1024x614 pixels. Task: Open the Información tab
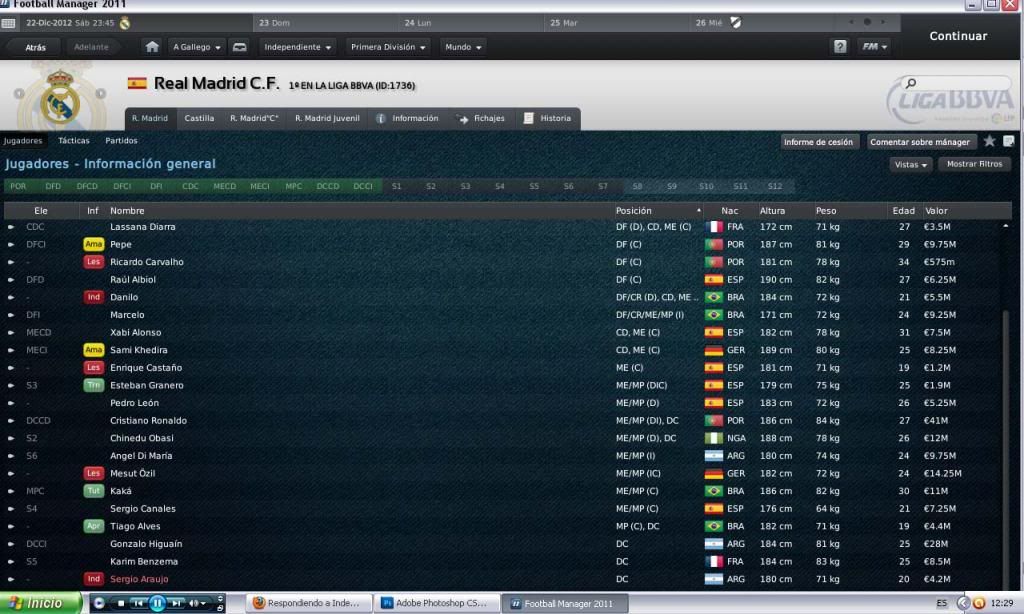pyautogui.click(x=408, y=118)
